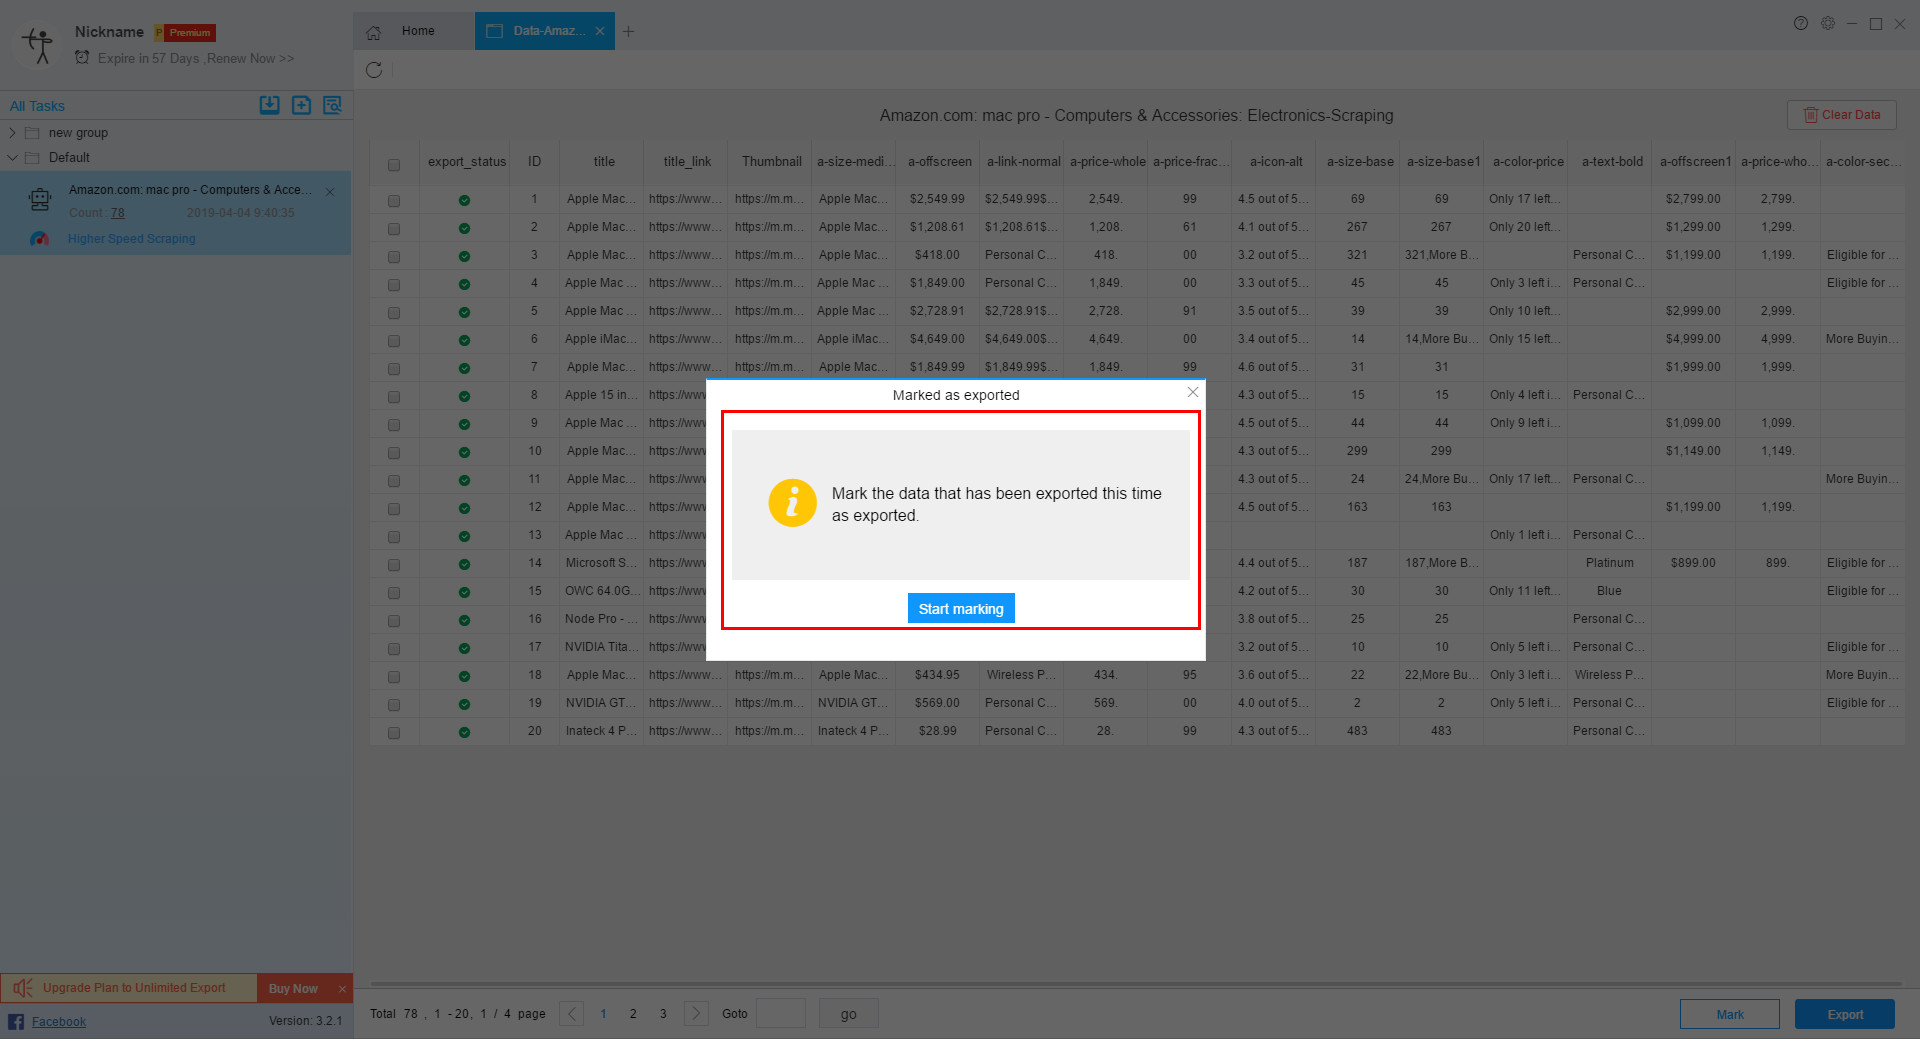This screenshot has width=1920, height=1039.
Task: Click the home icon in tab bar
Action: 374,32
